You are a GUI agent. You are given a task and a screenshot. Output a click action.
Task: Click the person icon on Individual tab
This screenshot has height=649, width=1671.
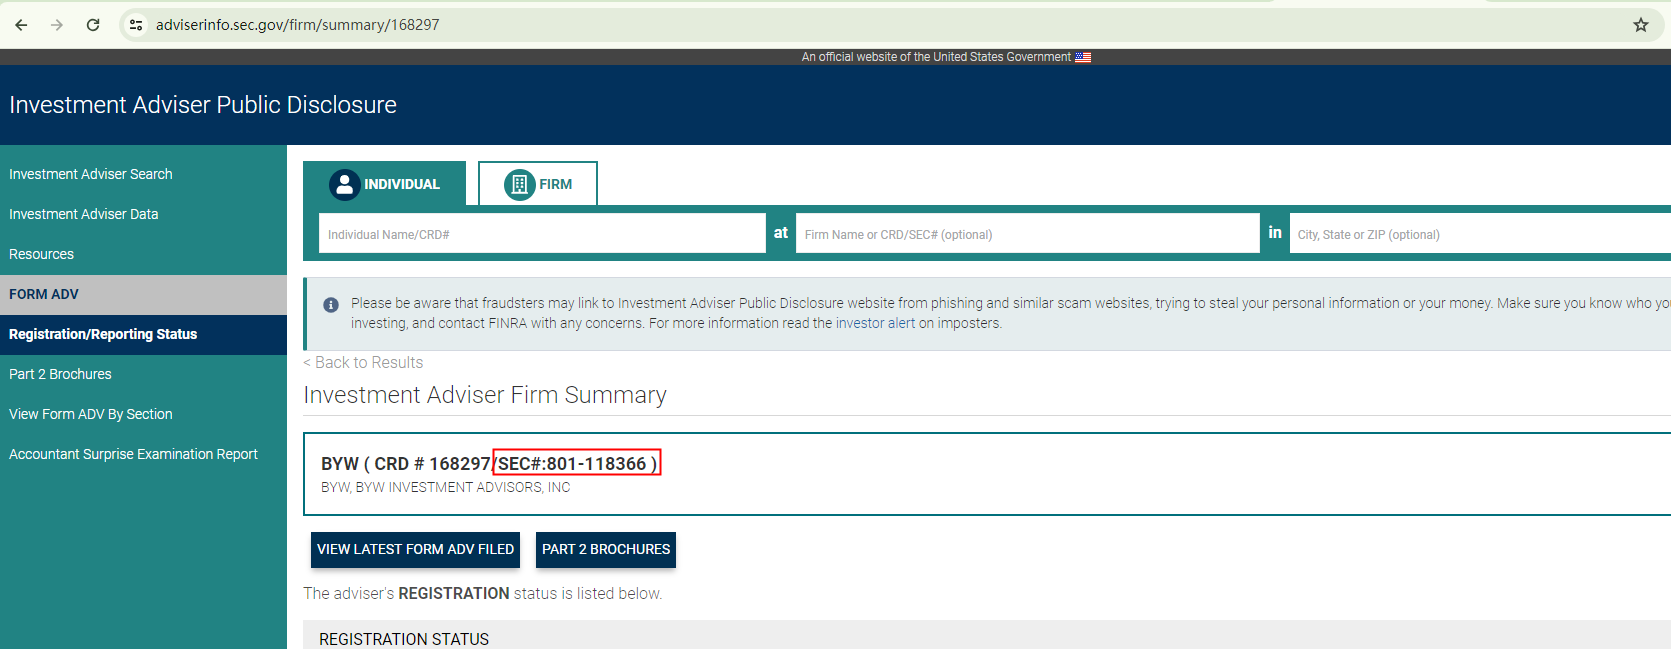(x=345, y=184)
